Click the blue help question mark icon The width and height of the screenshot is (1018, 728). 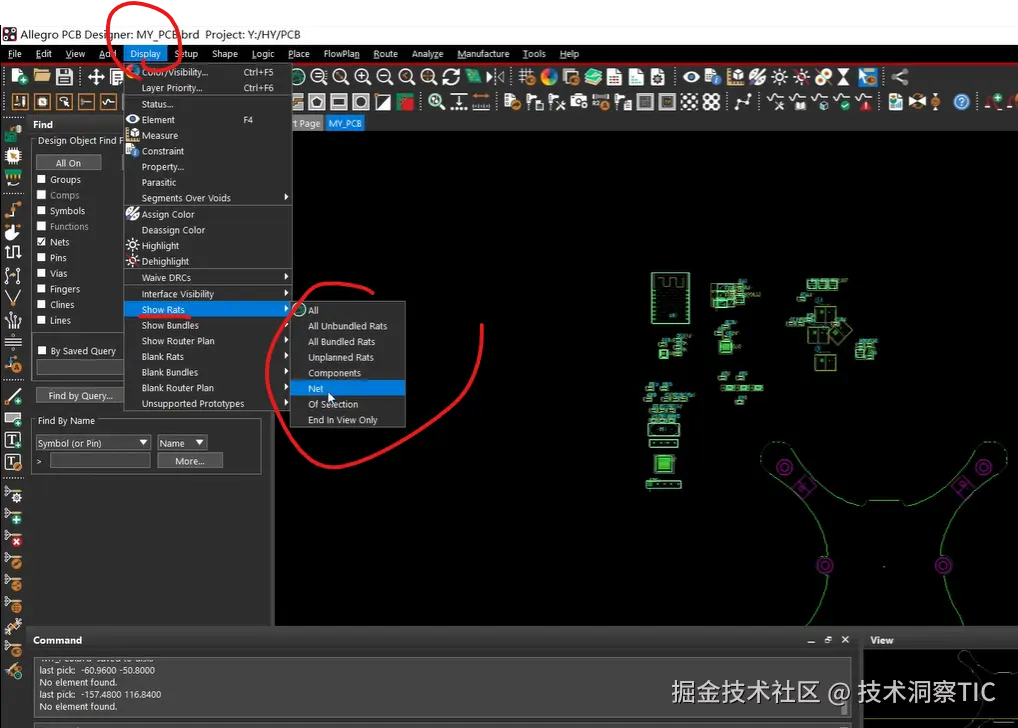(962, 102)
